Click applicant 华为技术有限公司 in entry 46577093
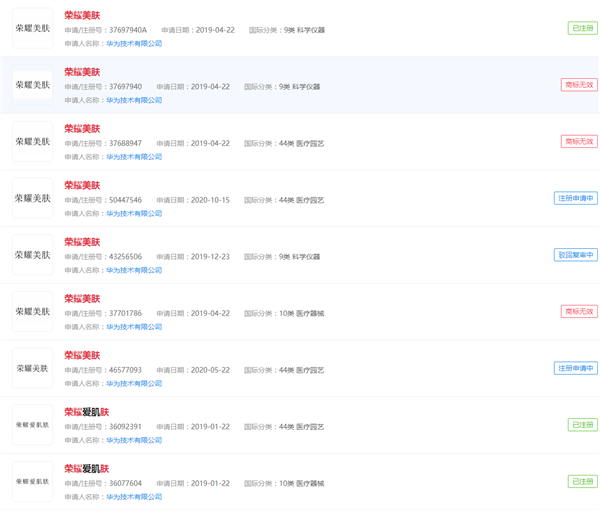 [134, 384]
